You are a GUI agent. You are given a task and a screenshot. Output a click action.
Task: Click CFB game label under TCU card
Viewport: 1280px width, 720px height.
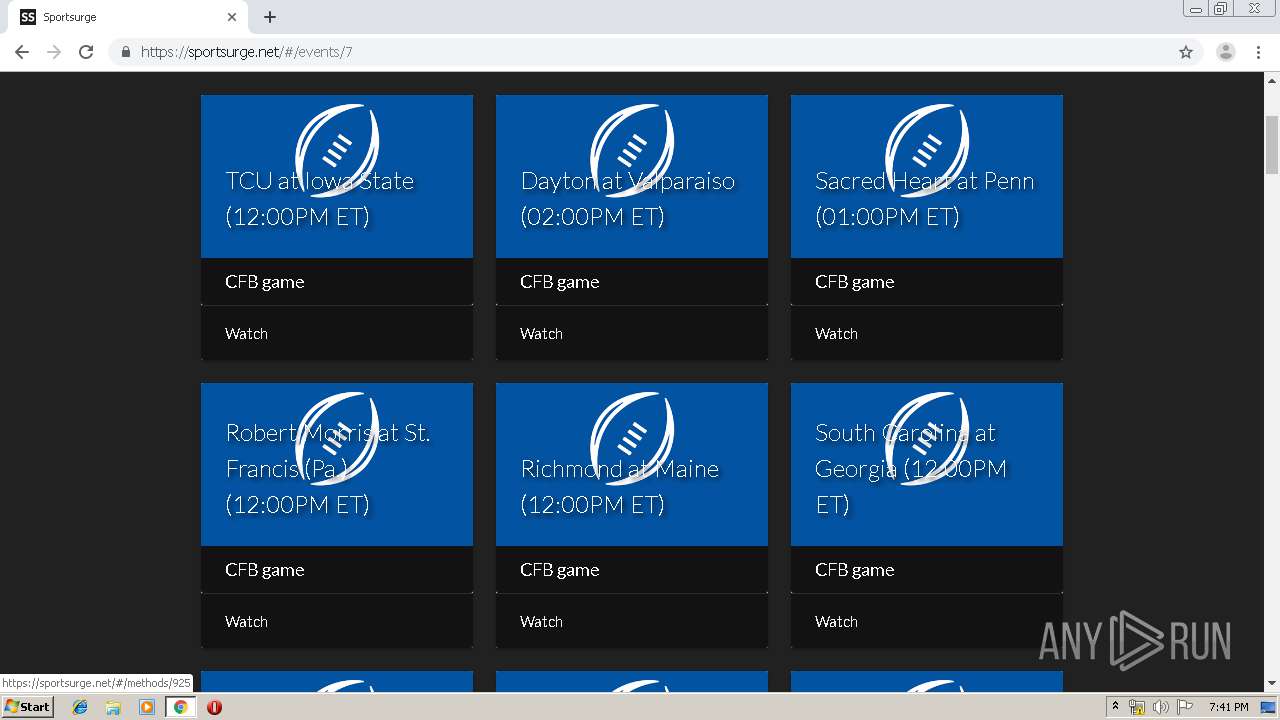click(265, 282)
